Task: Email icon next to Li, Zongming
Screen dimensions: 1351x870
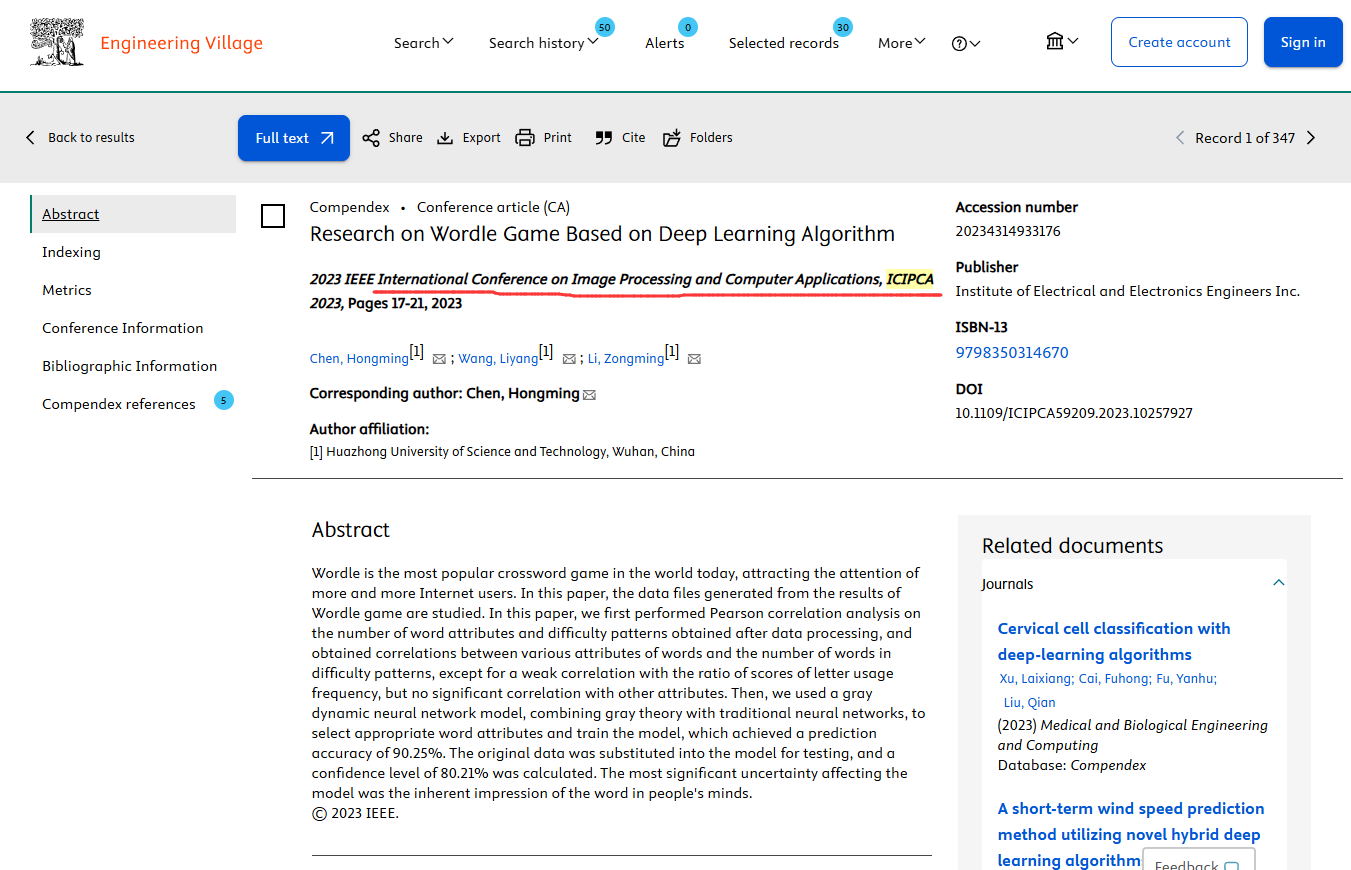Action: point(694,359)
